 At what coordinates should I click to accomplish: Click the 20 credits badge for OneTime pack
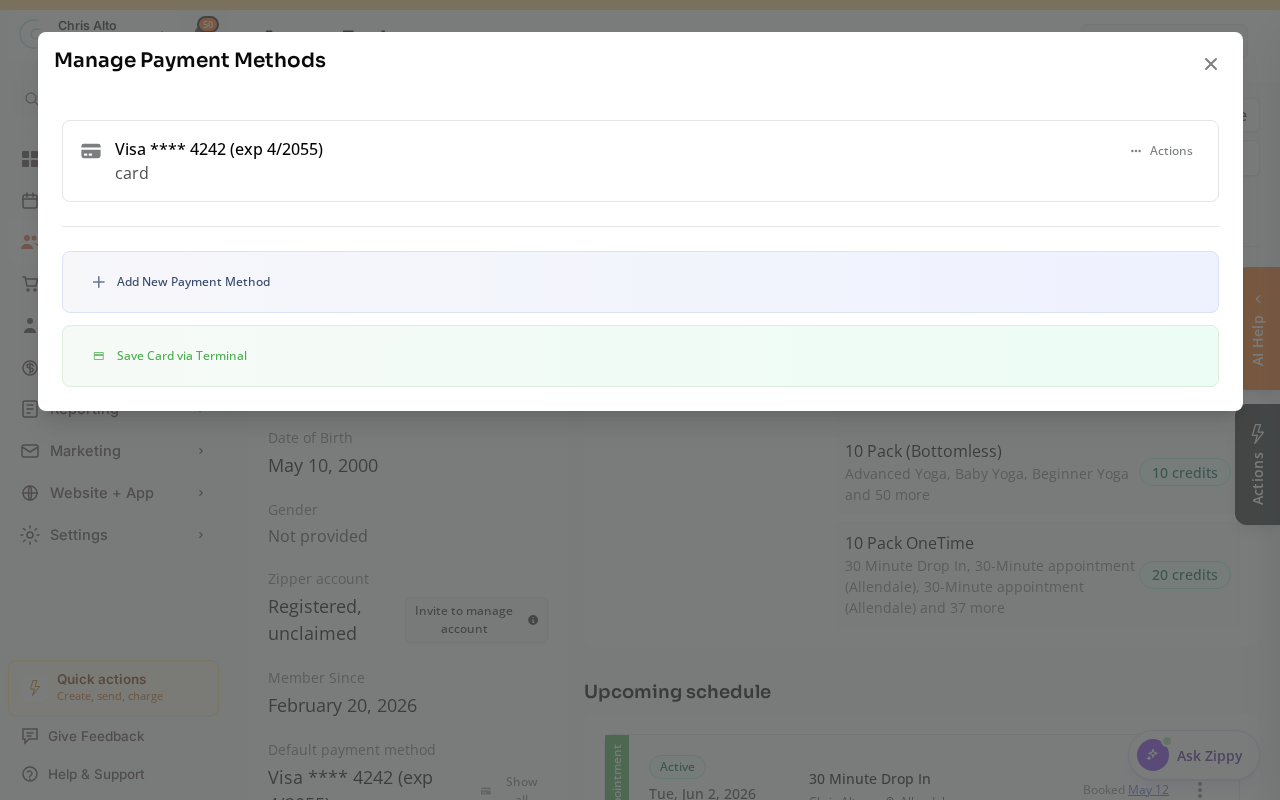[1184, 575]
